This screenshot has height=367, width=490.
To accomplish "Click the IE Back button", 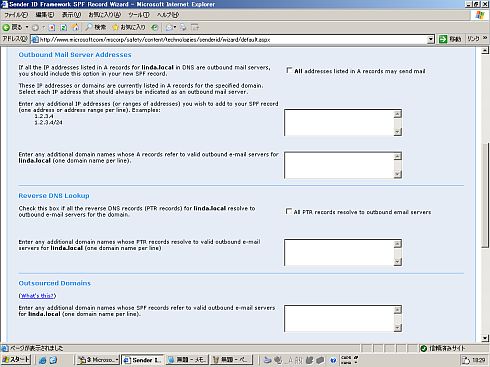I will click(x=12, y=27).
